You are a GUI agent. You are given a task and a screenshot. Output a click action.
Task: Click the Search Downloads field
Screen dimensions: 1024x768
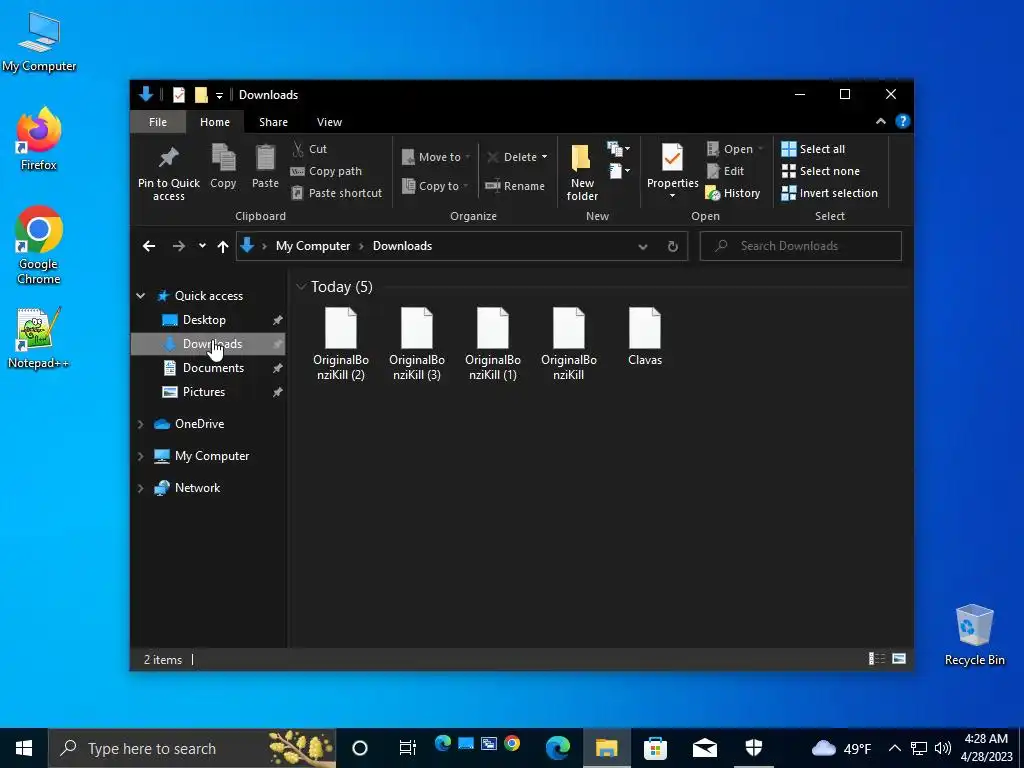[x=801, y=246]
